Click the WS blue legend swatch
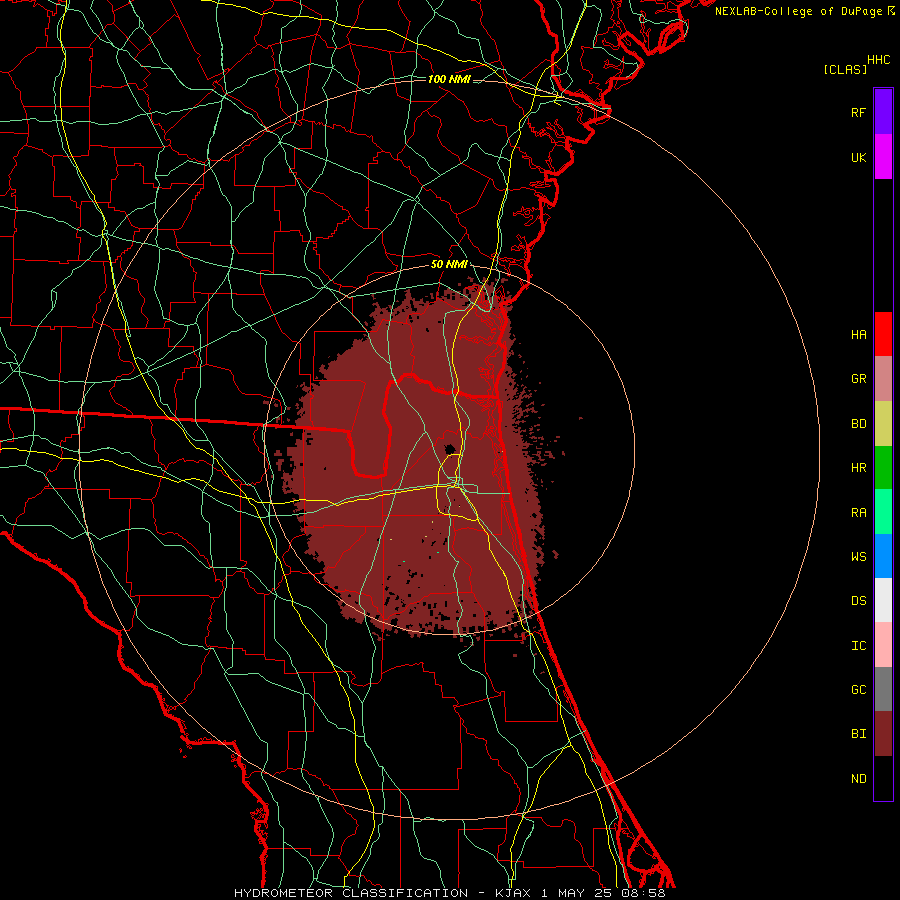The width and height of the screenshot is (900, 900). 883,556
